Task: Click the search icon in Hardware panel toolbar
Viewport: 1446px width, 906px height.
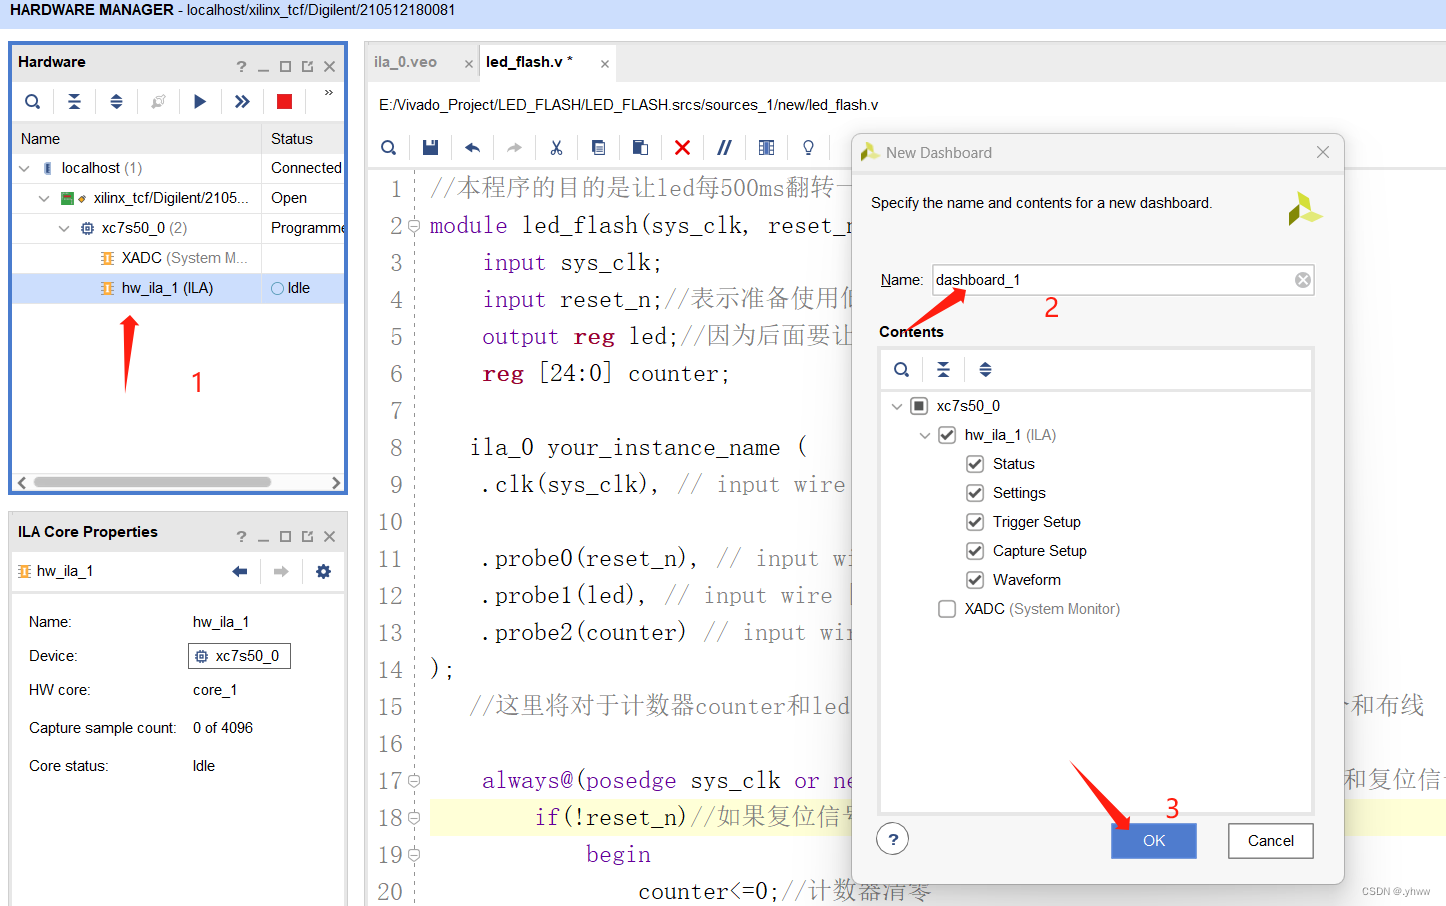Action: click(x=33, y=101)
